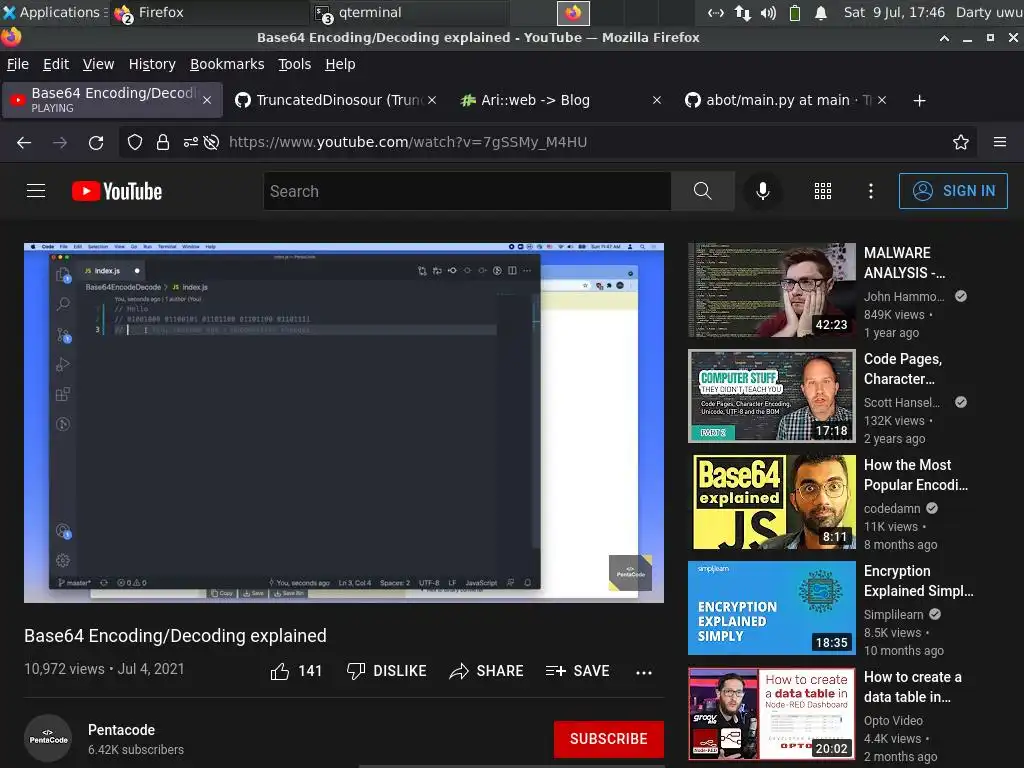Click inside the YouTube Search field

467,191
